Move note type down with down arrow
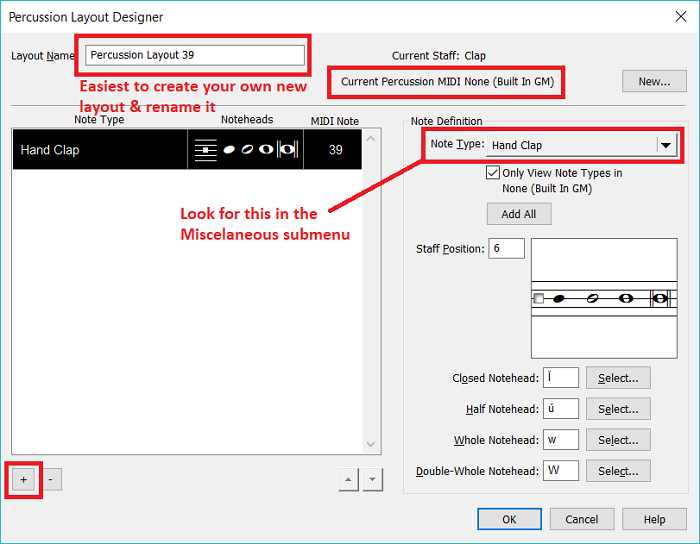This screenshot has width=700, height=544. click(372, 480)
